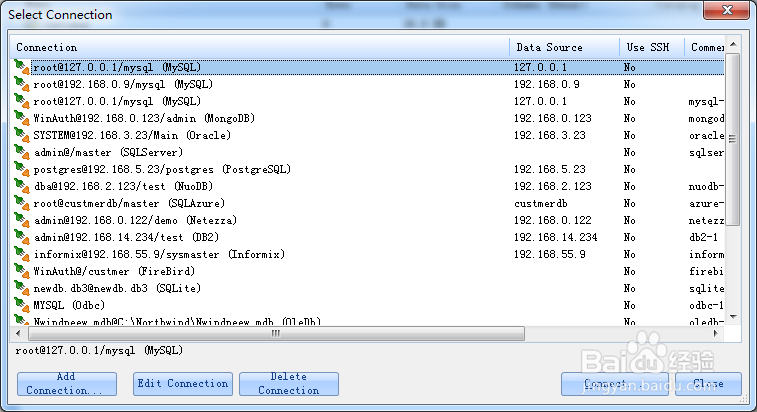Click vertical scrollbar up arrow
The image size is (757, 412).
[x=733, y=44]
